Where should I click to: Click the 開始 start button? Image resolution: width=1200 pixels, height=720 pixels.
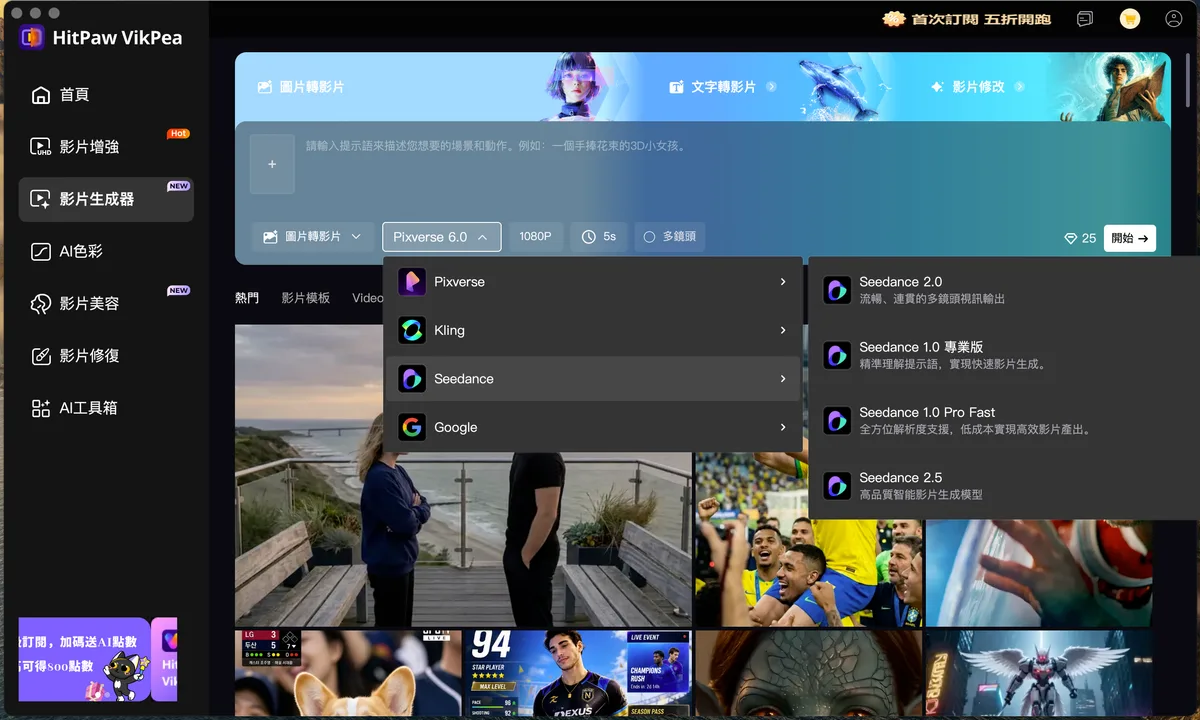pos(1130,238)
